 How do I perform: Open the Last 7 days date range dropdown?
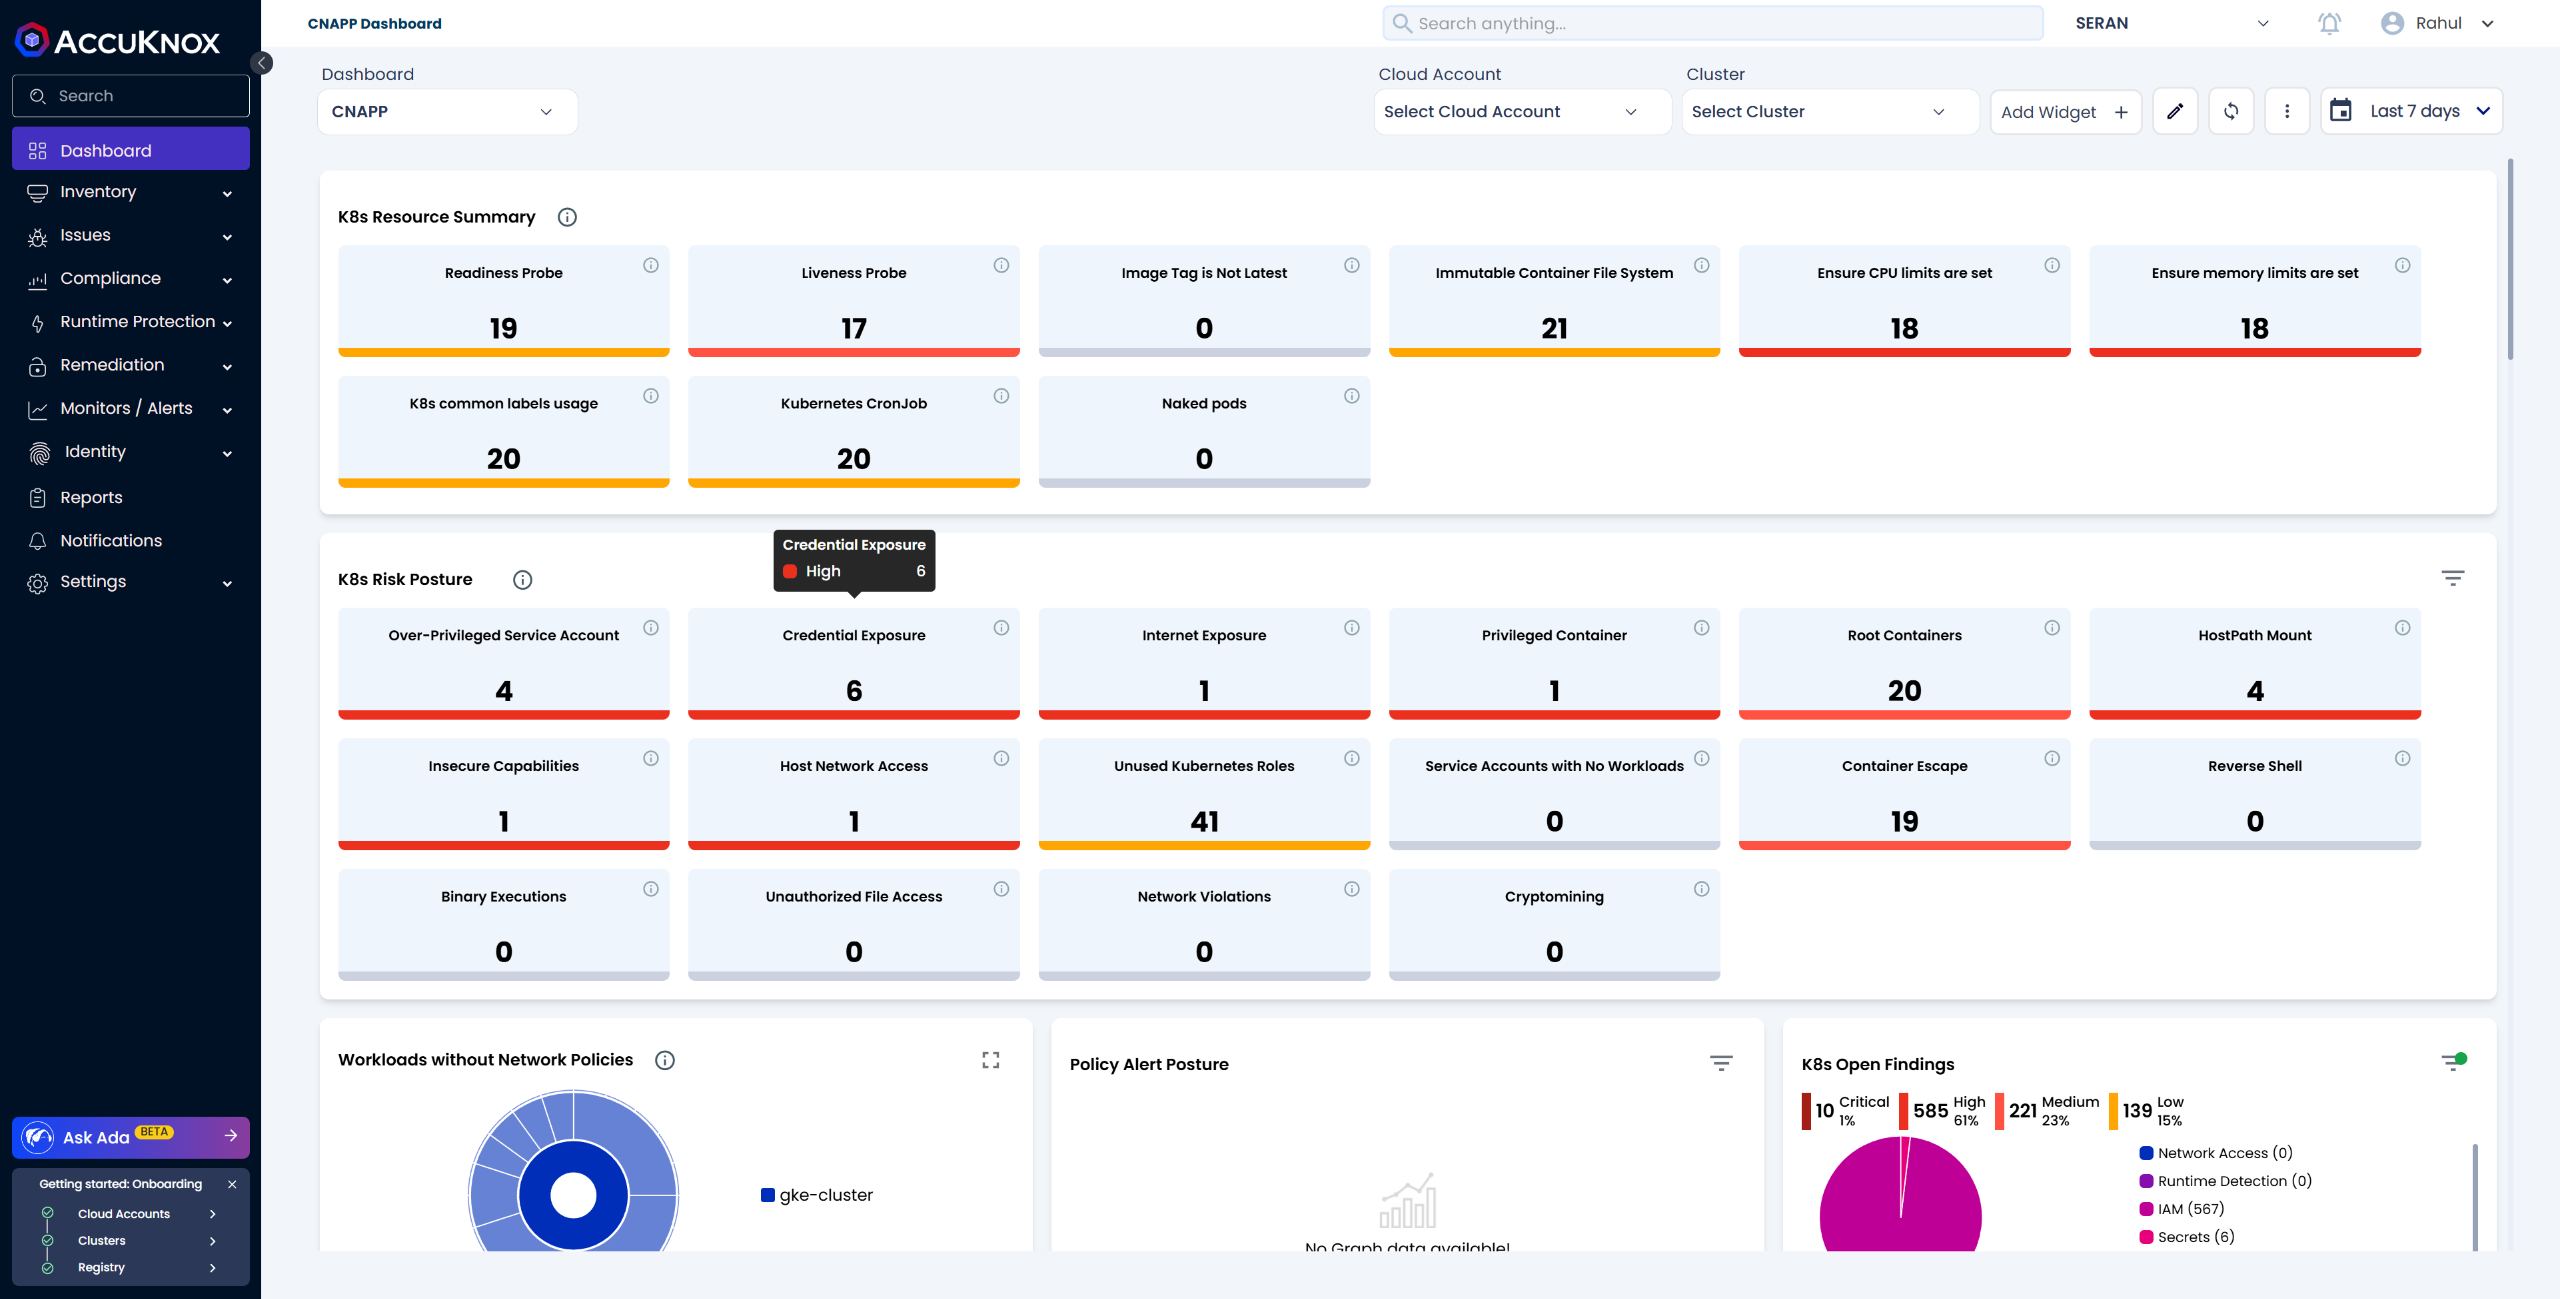tap(2412, 111)
